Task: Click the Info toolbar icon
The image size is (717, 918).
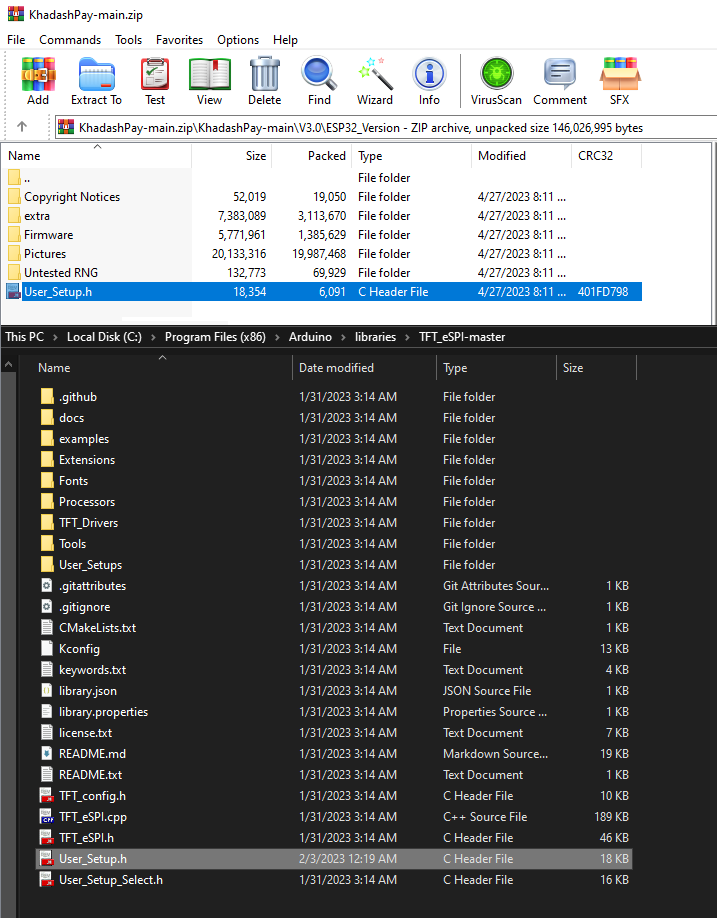Action: [429, 74]
